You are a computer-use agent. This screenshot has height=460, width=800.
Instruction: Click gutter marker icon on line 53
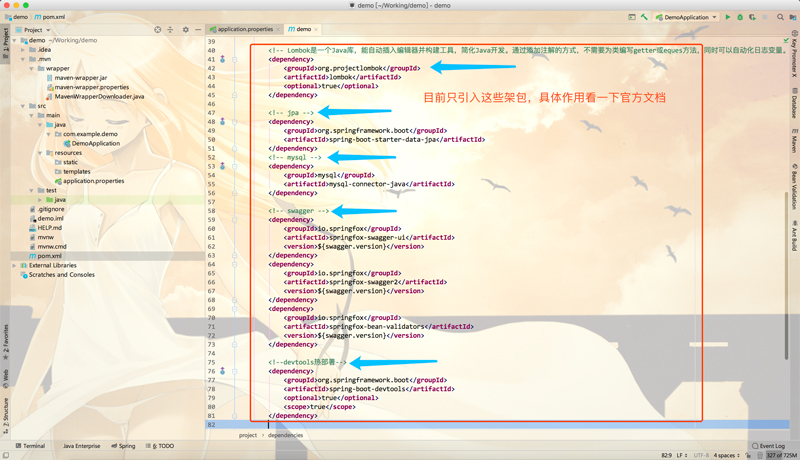[x=222, y=166]
